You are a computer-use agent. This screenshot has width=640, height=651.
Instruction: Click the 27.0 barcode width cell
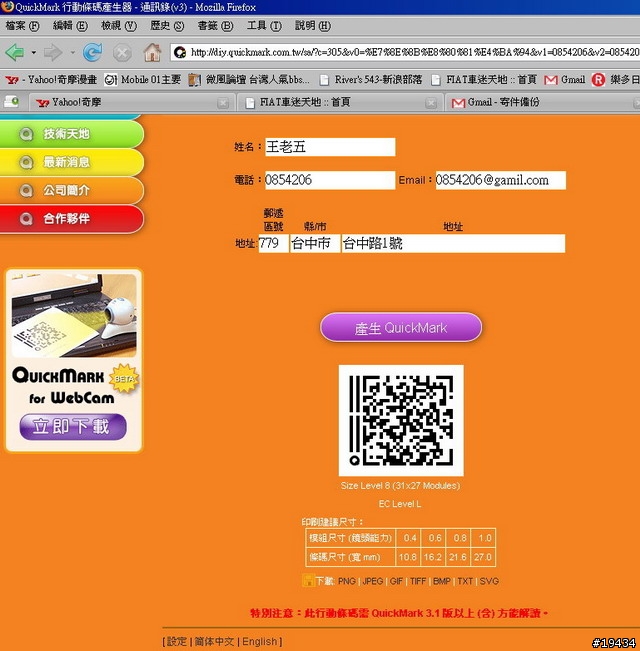coord(483,557)
